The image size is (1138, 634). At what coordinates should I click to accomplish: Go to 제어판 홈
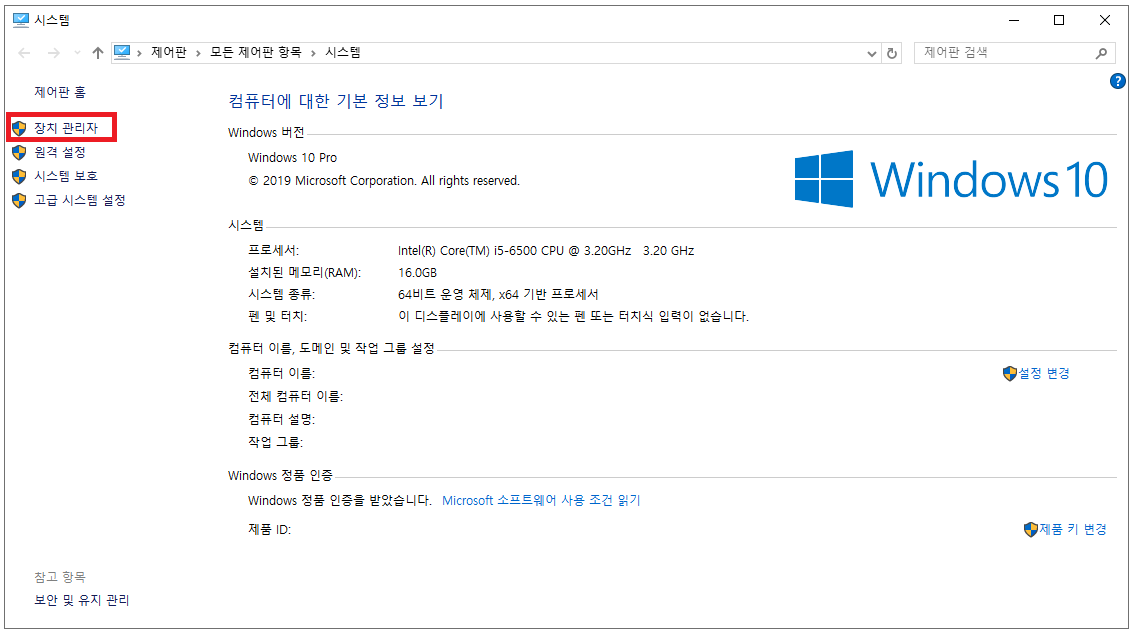click(60, 92)
